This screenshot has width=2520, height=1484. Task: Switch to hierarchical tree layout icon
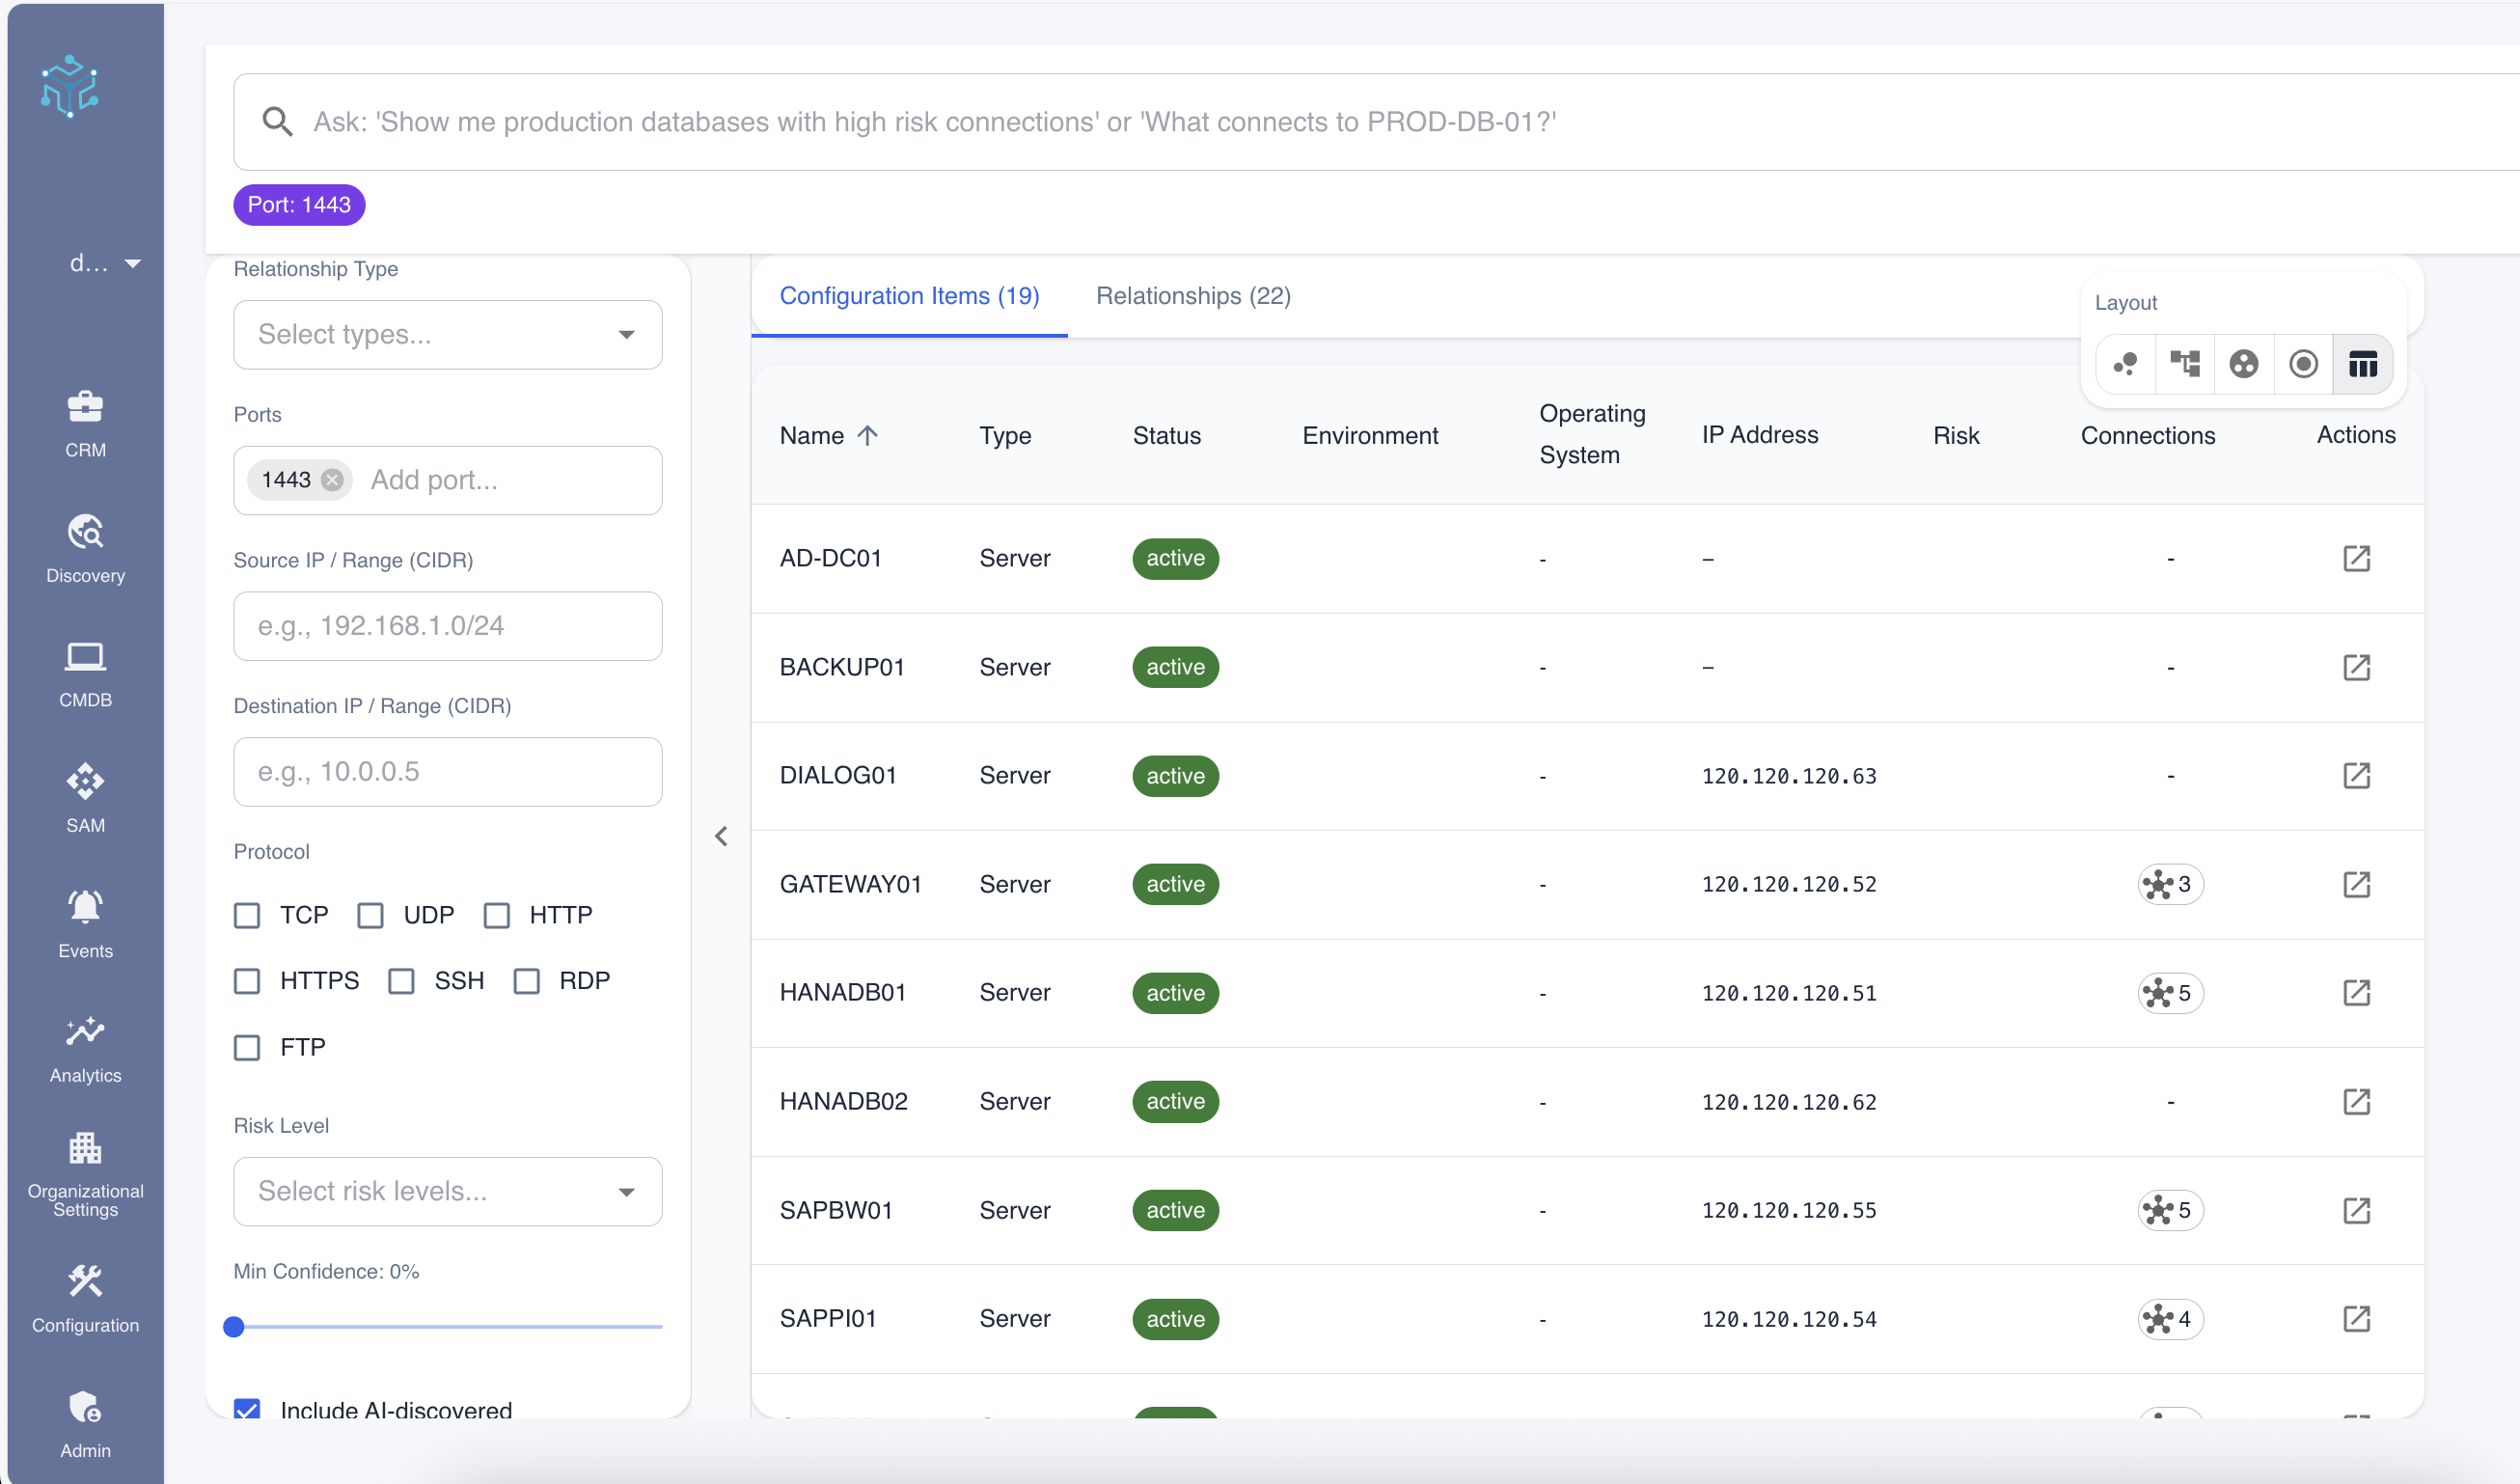(2185, 364)
